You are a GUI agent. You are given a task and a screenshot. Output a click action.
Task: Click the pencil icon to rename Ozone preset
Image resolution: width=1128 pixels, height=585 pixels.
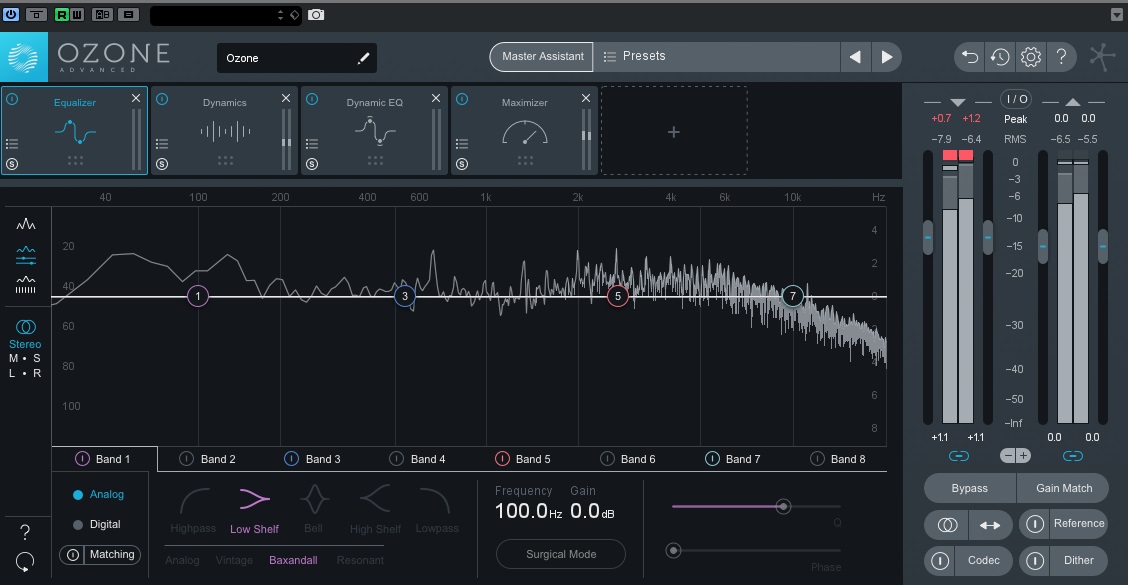pyautogui.click(x=363, y=58)
